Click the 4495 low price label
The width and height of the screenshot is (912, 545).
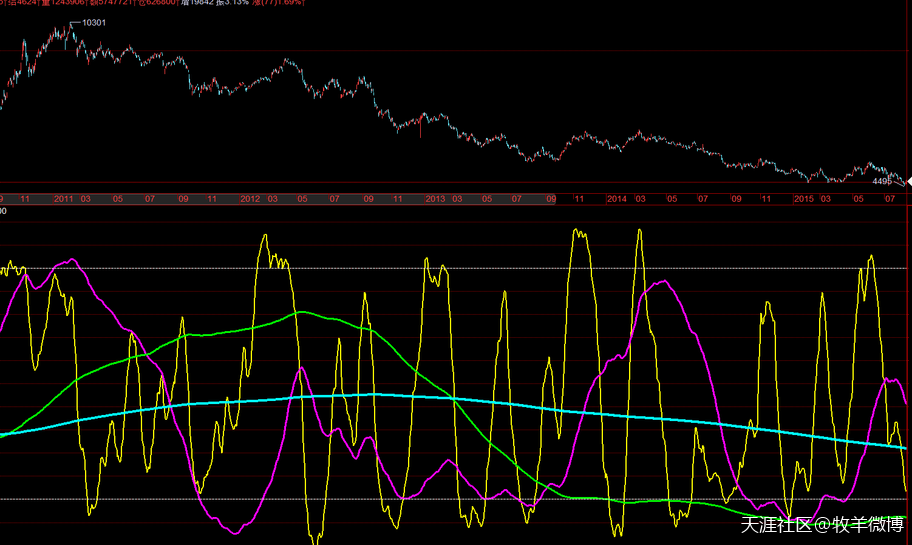[x=882, y=182]
